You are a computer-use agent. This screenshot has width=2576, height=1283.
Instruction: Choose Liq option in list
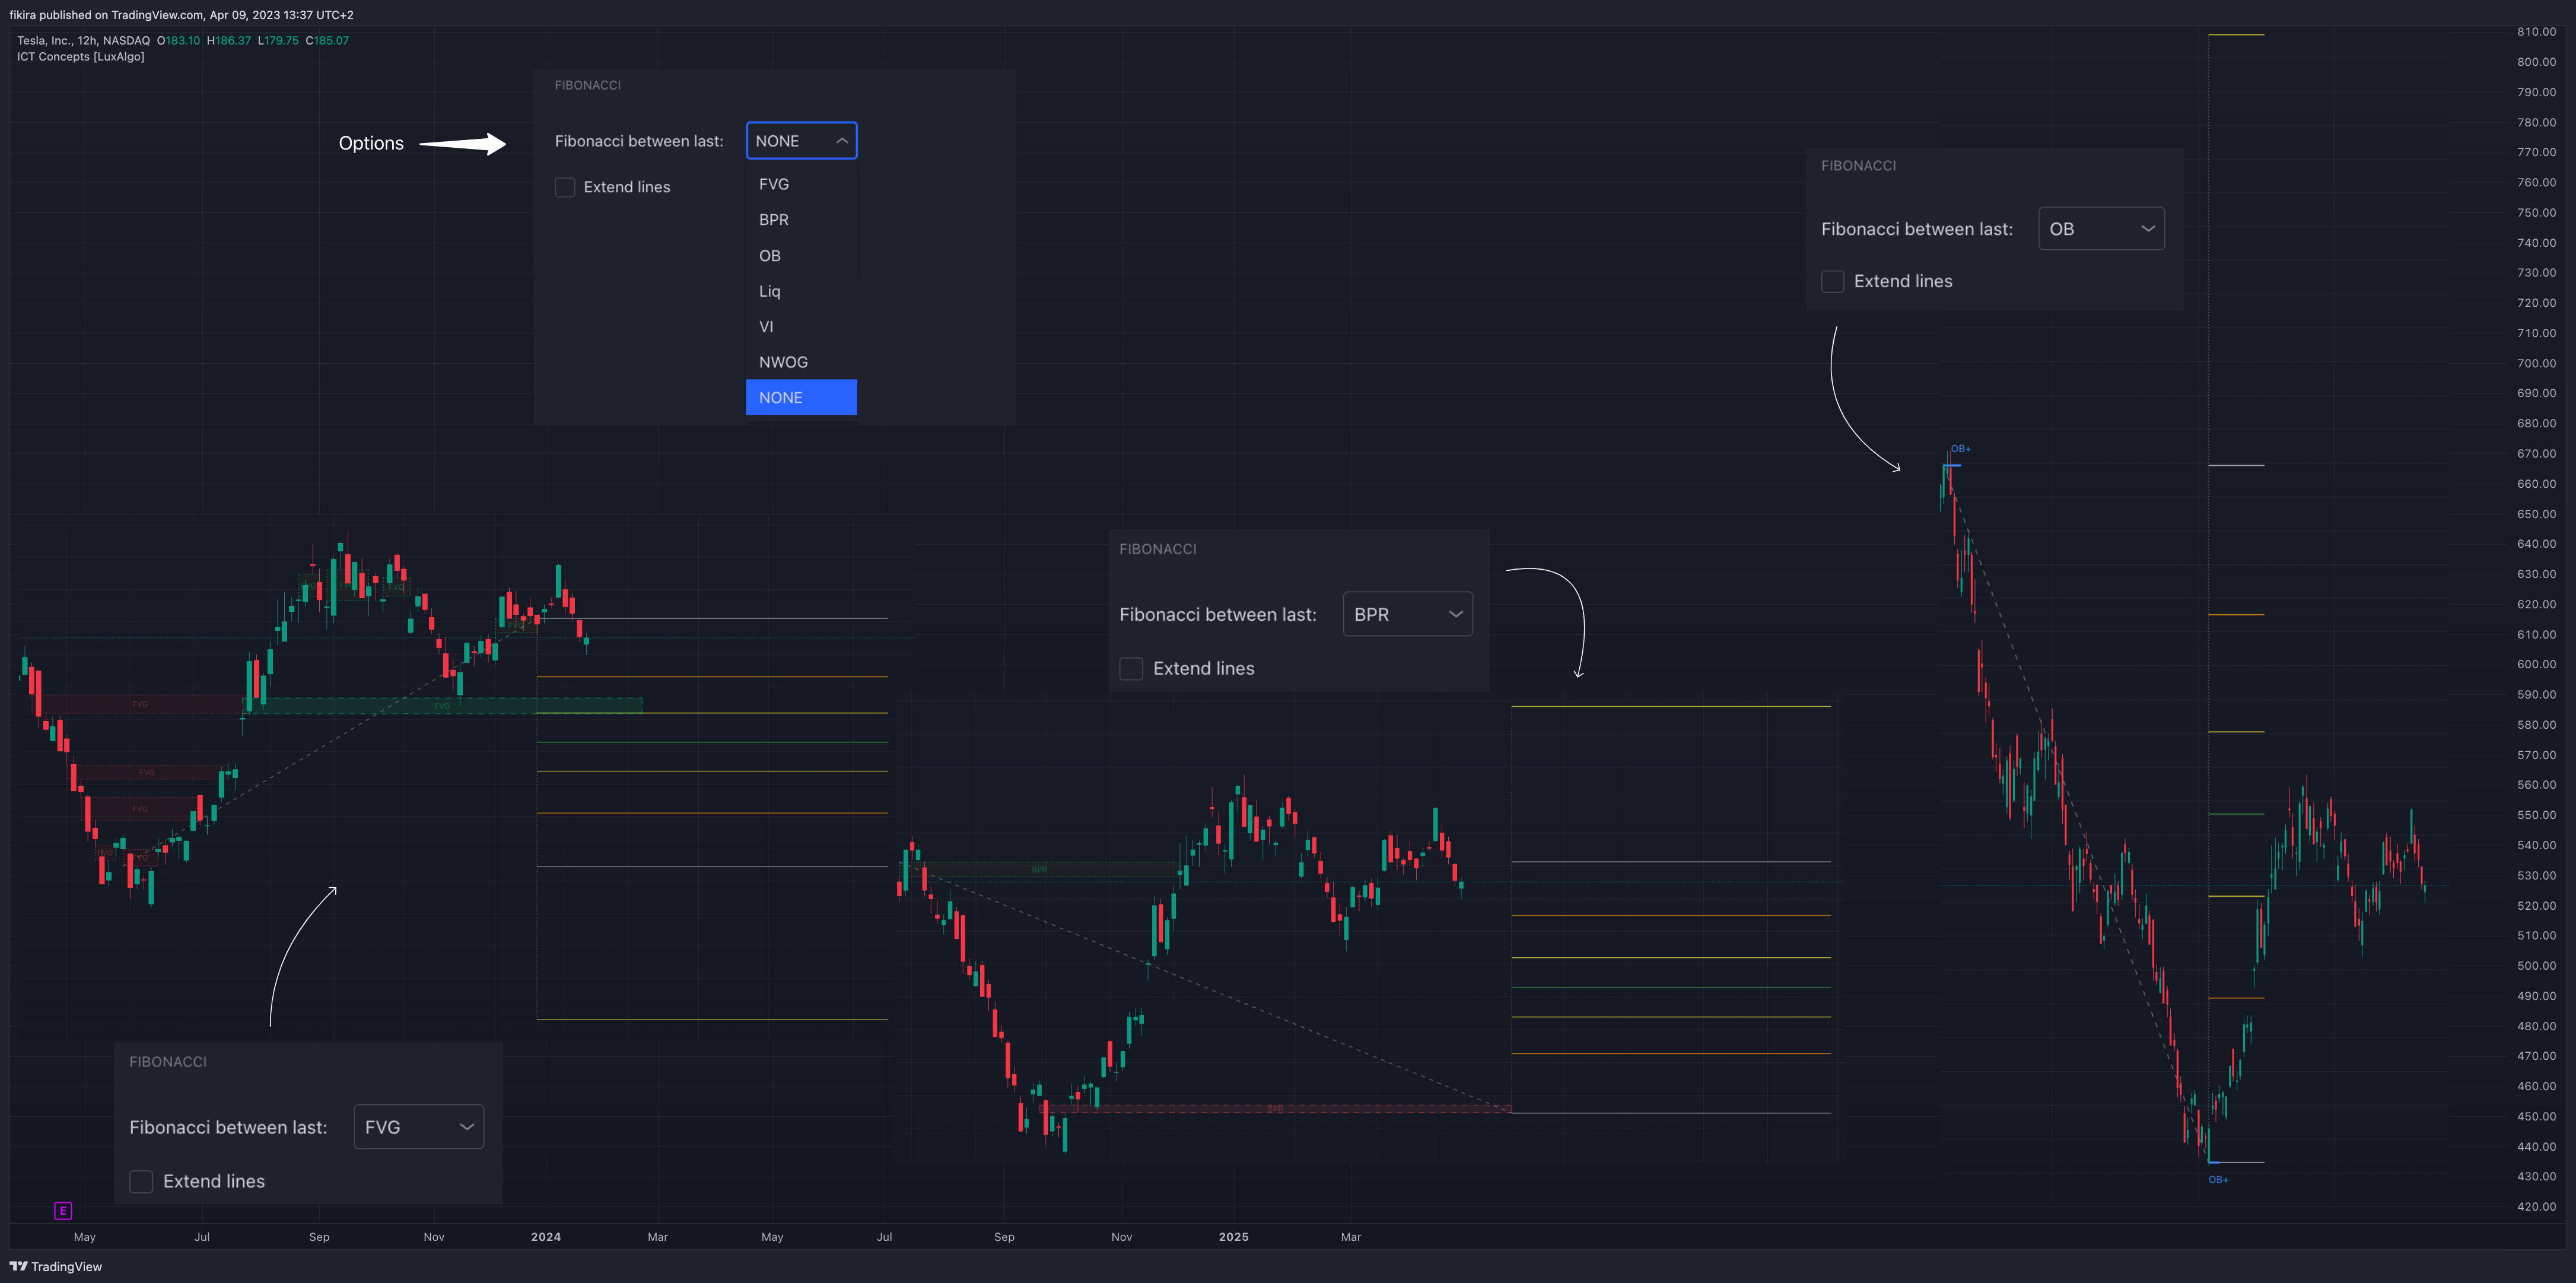(x=801, y=291)
